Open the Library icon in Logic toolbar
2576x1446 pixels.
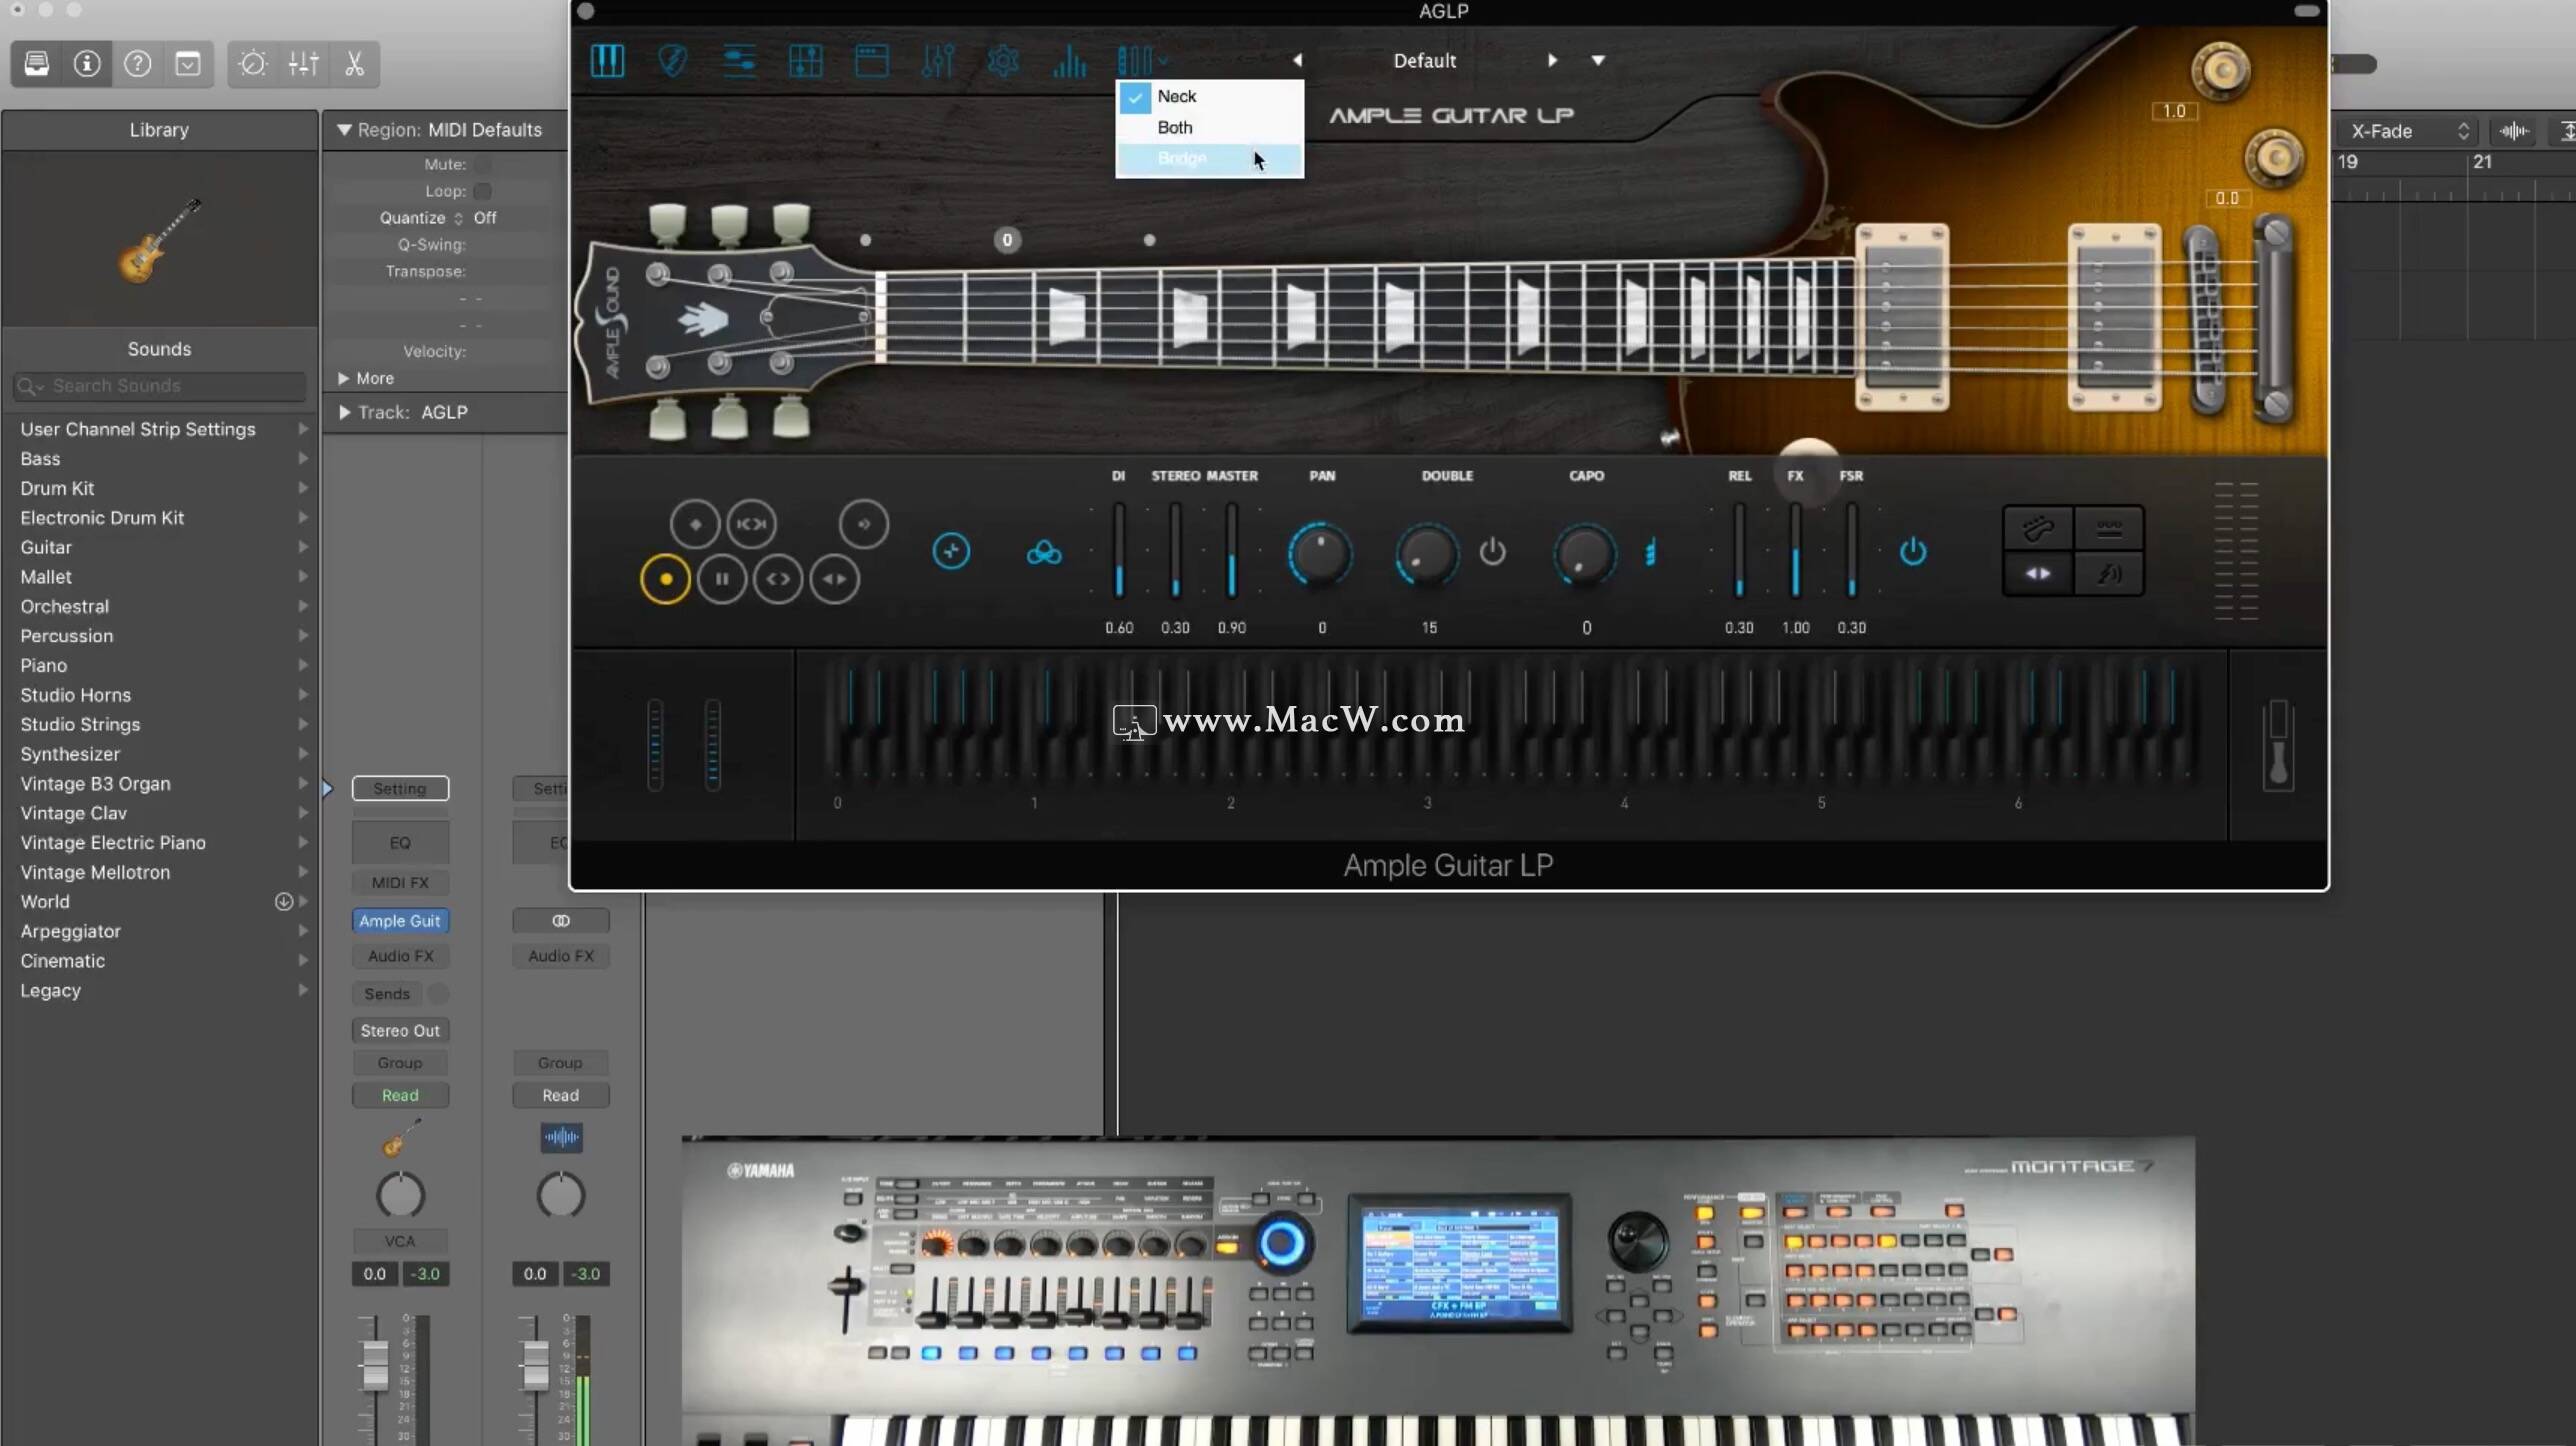click(37, 64)
